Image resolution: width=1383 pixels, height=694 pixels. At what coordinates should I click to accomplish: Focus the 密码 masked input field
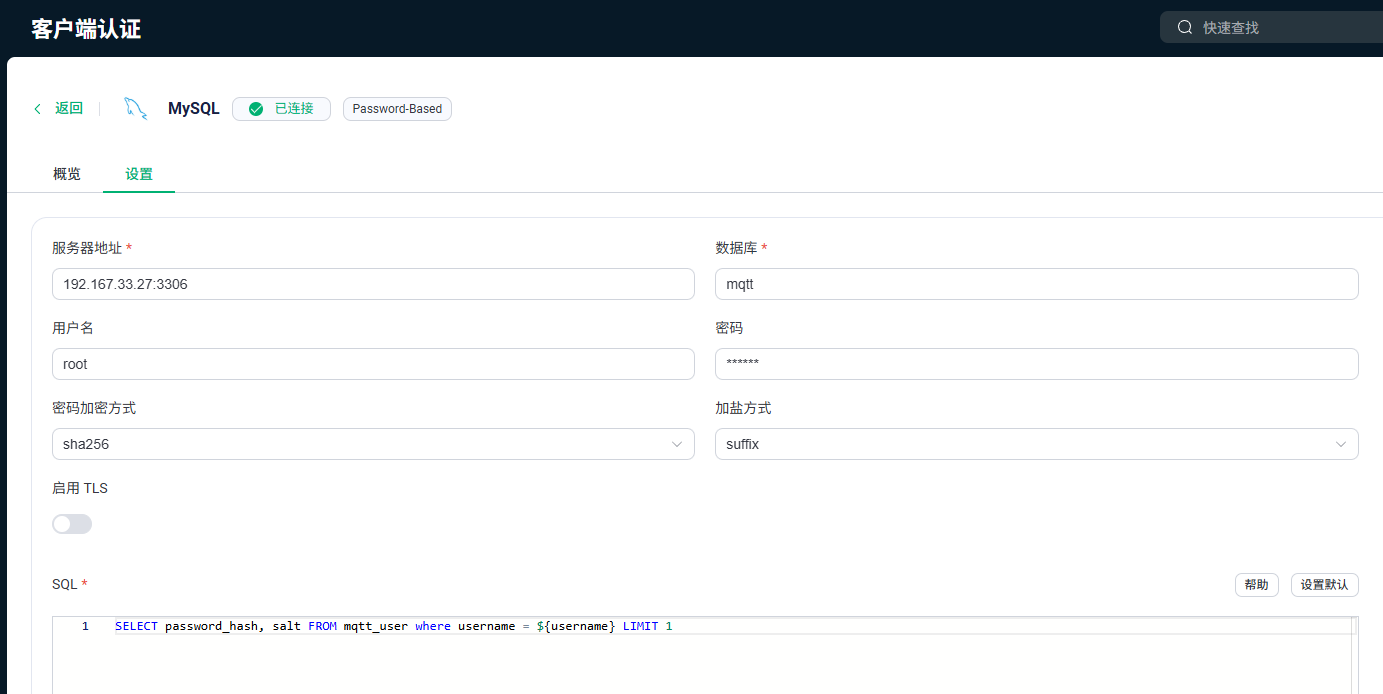click(x=1037, y=364)
